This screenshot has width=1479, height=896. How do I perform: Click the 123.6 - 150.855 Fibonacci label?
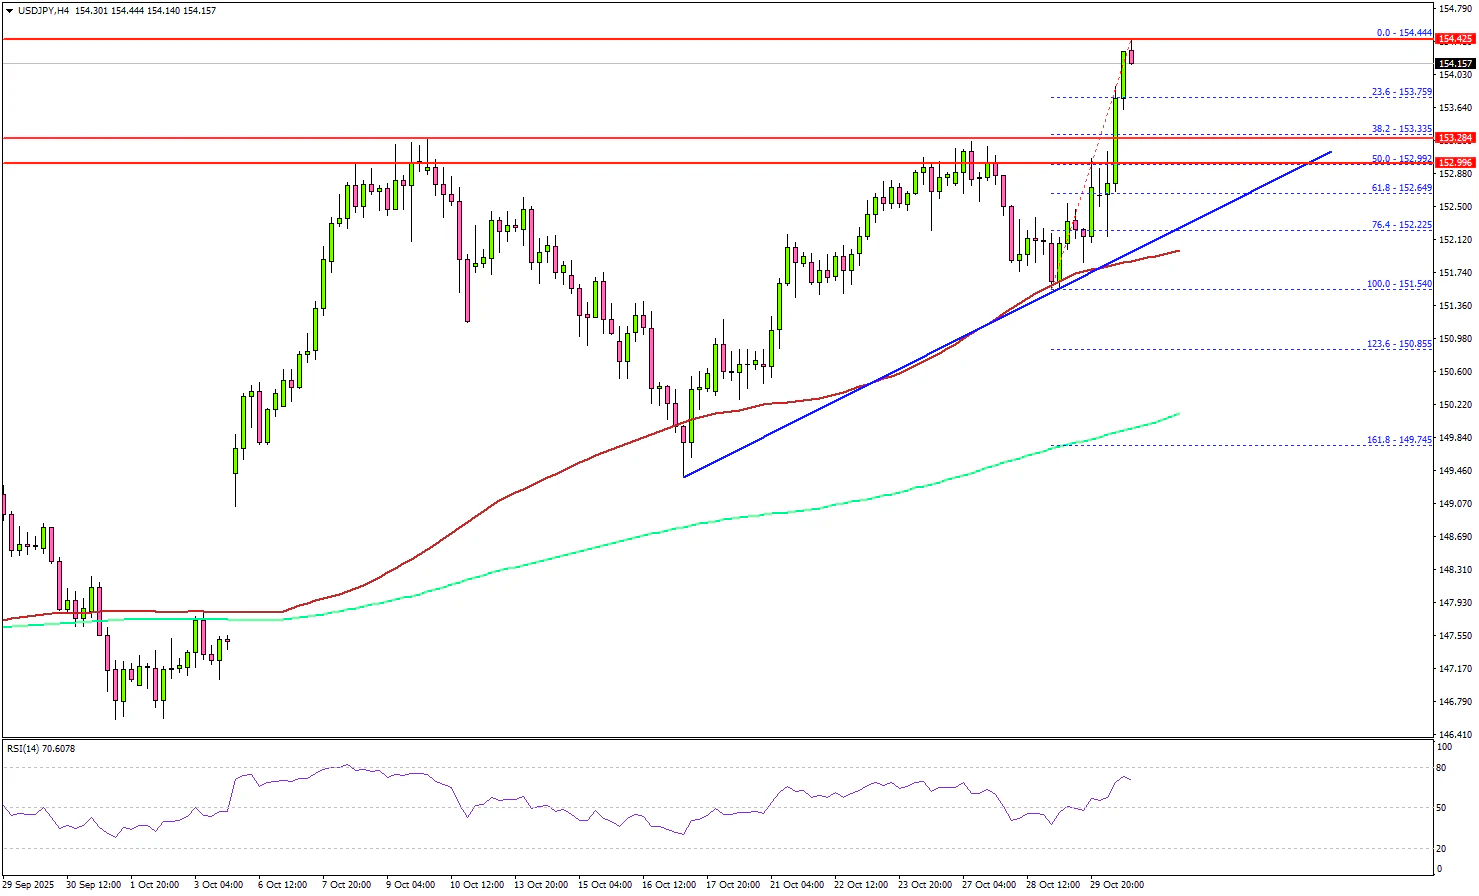click(1399, 344)
